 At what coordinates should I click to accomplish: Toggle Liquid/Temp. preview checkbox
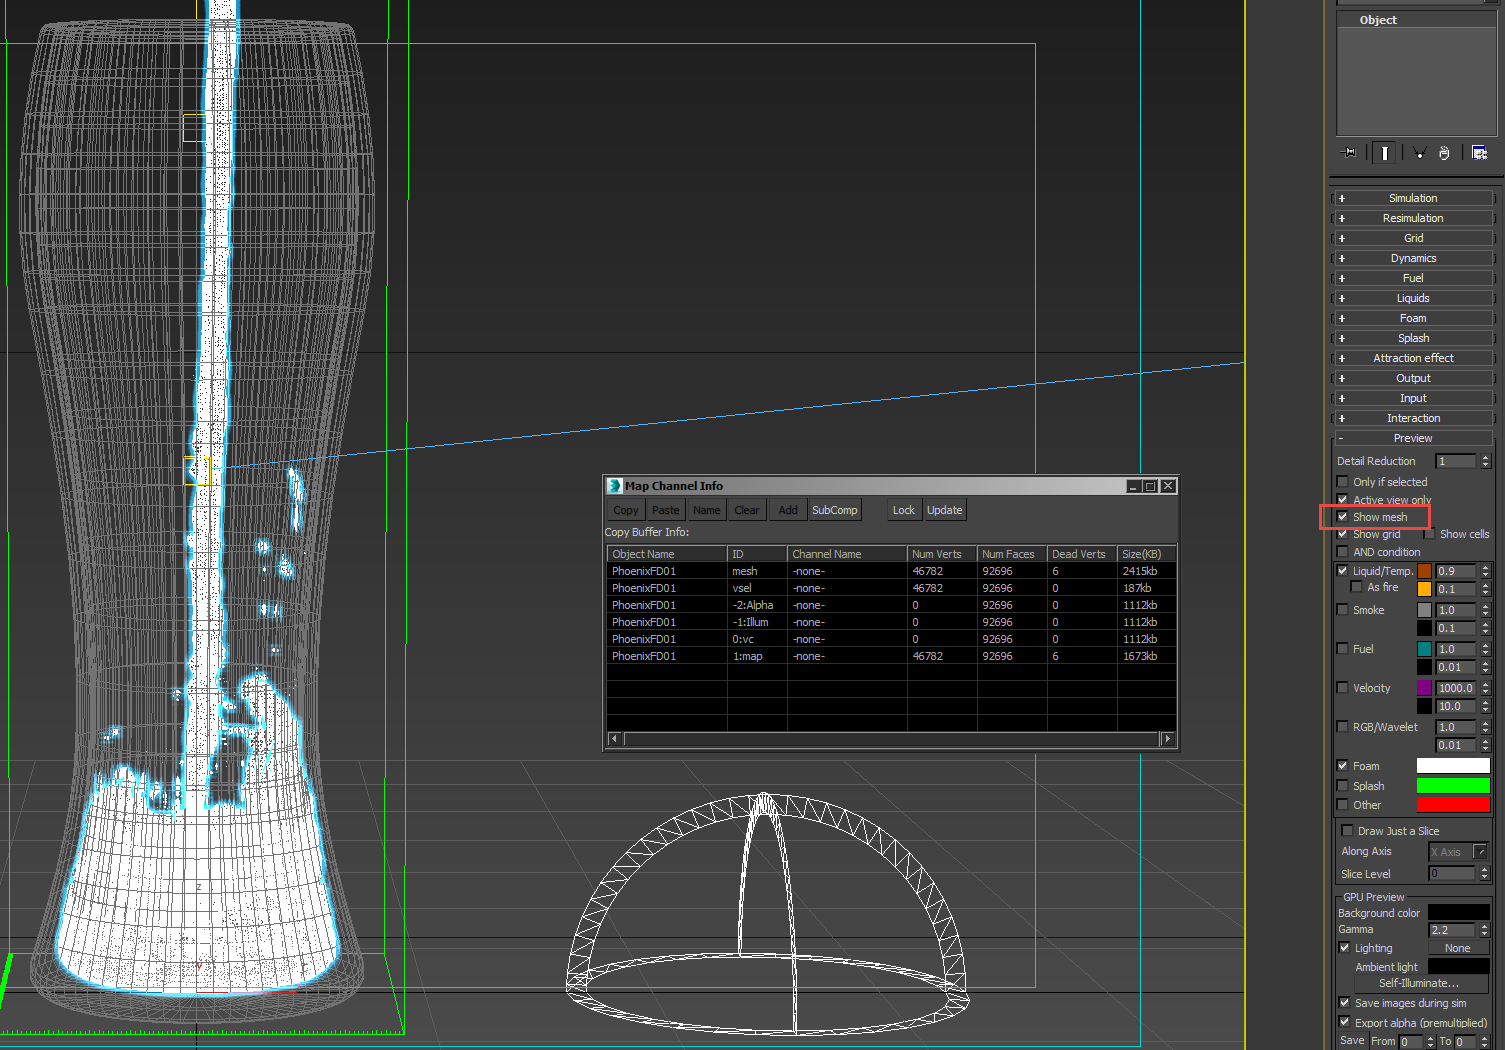[x=1343, y=571]
